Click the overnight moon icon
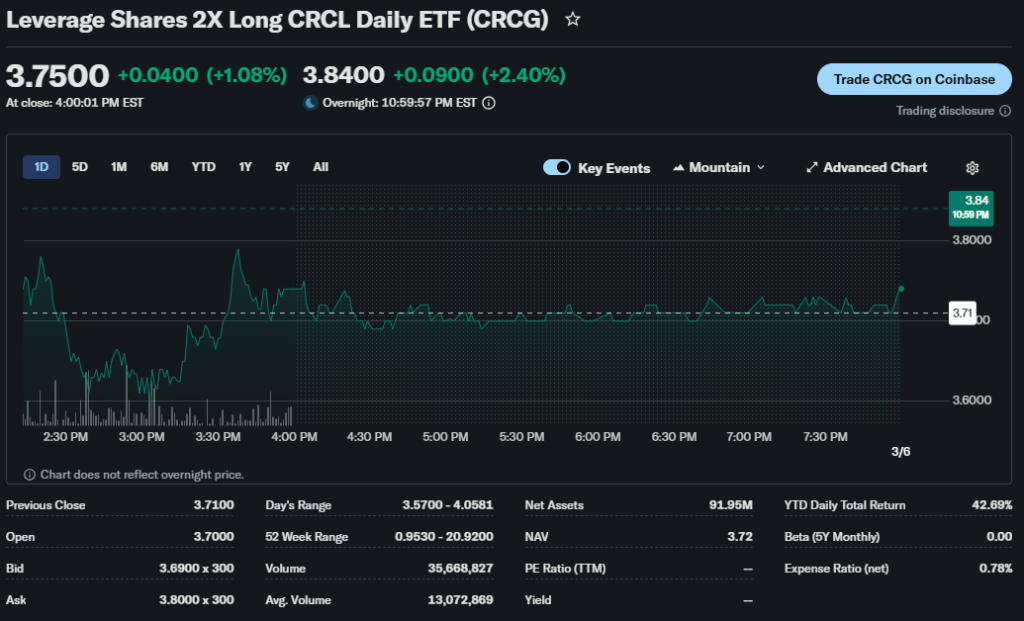Image resolution: width=1024 pixels, height=621 pixels. click(310, 102)
